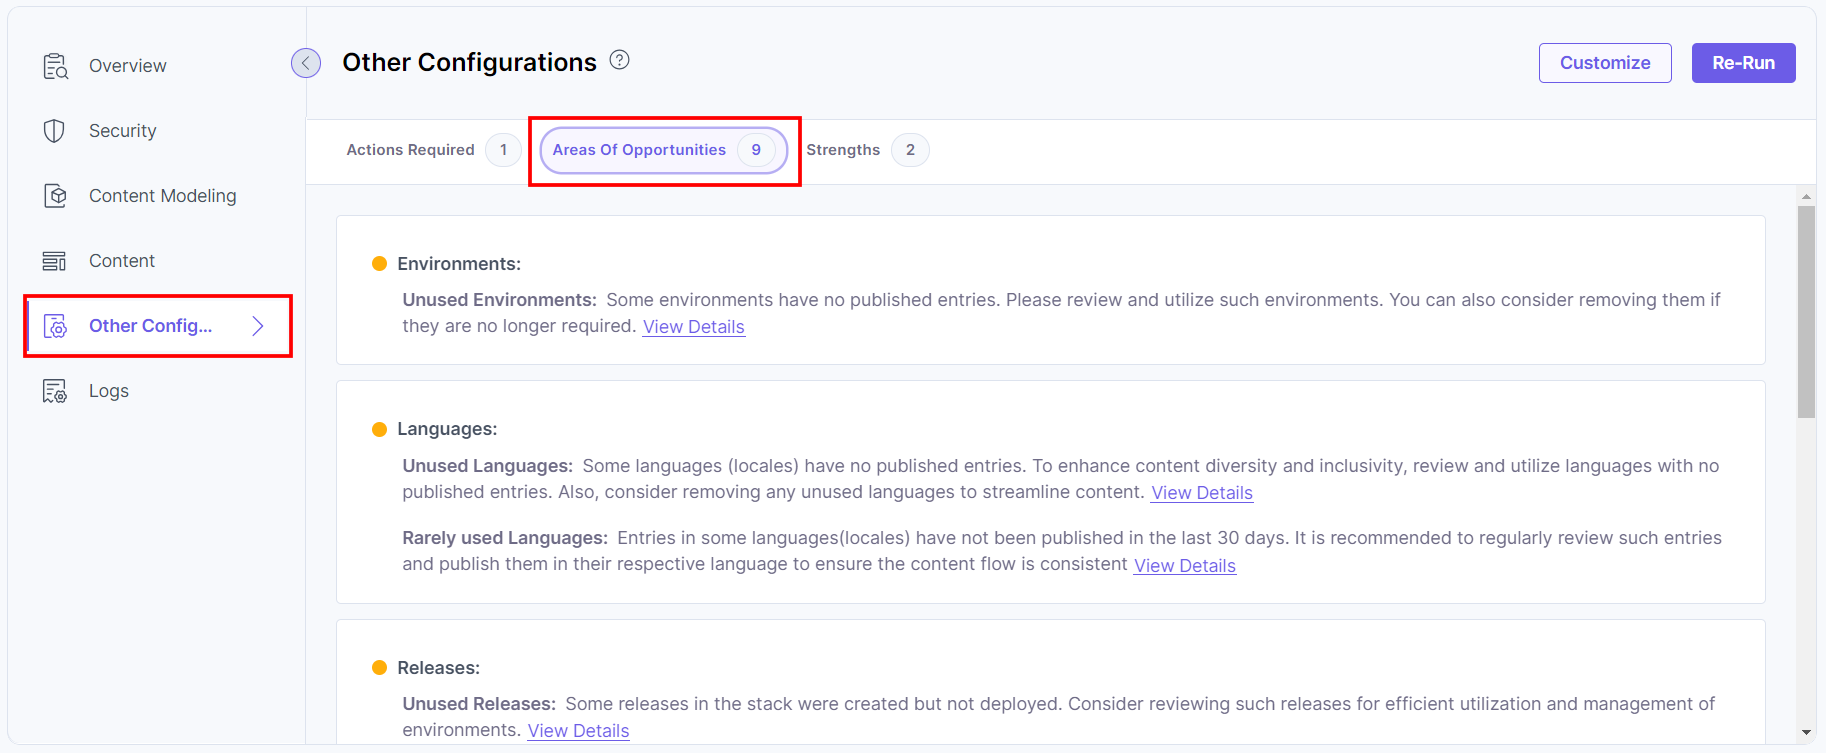1826x753 pixels.
Task: Open View Details for Rarely used Languages
Action: [x=1184, y=566]
